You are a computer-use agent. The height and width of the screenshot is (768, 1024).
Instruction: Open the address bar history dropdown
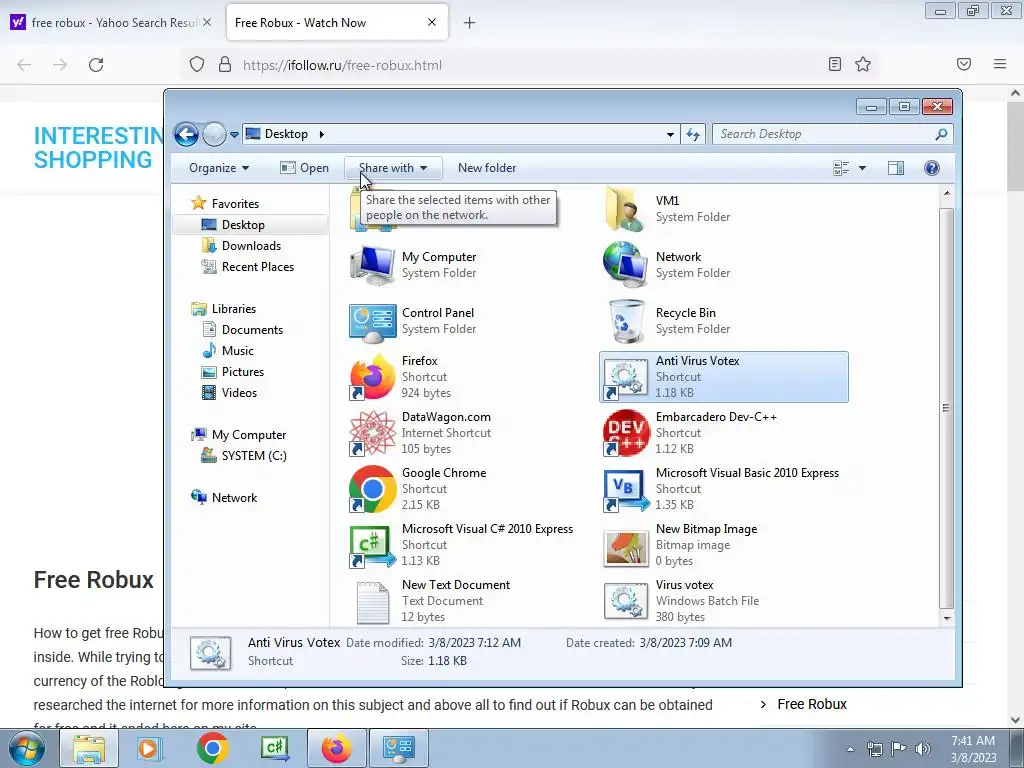(x=670, y=135)
